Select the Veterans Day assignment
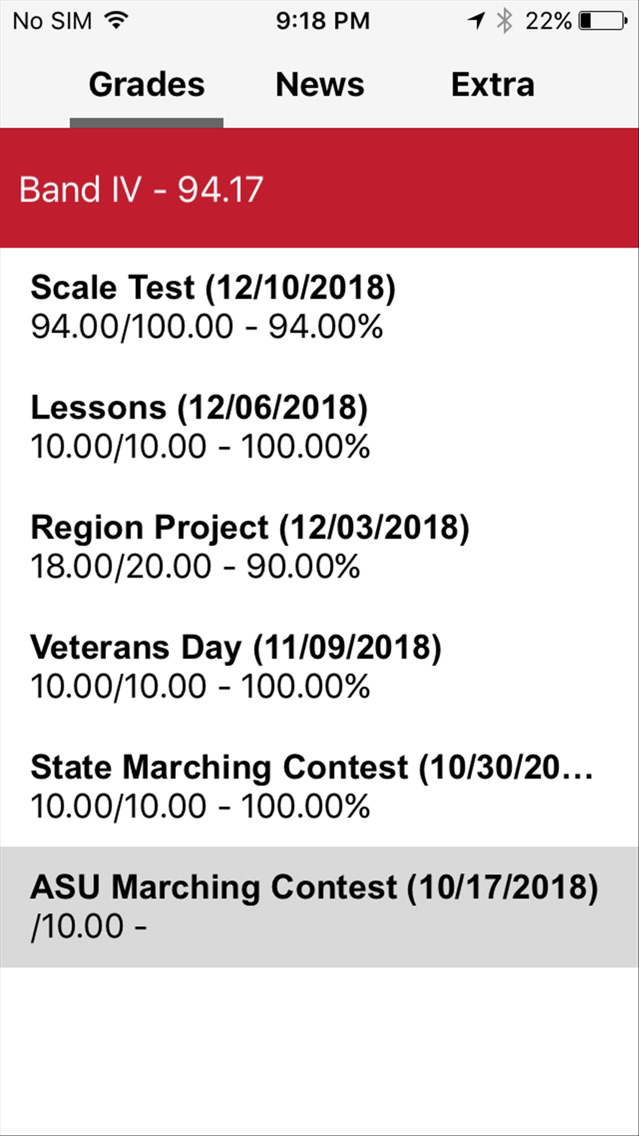The image size is (639, 1136). click(320, 667)
